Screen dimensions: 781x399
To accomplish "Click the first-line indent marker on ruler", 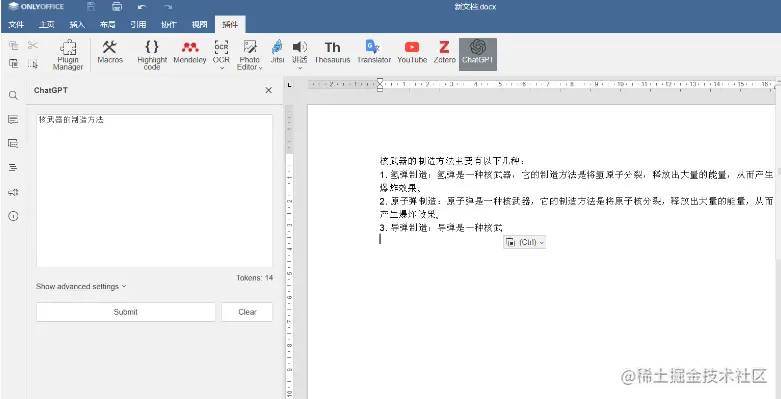I will click(x=380, y=81).
